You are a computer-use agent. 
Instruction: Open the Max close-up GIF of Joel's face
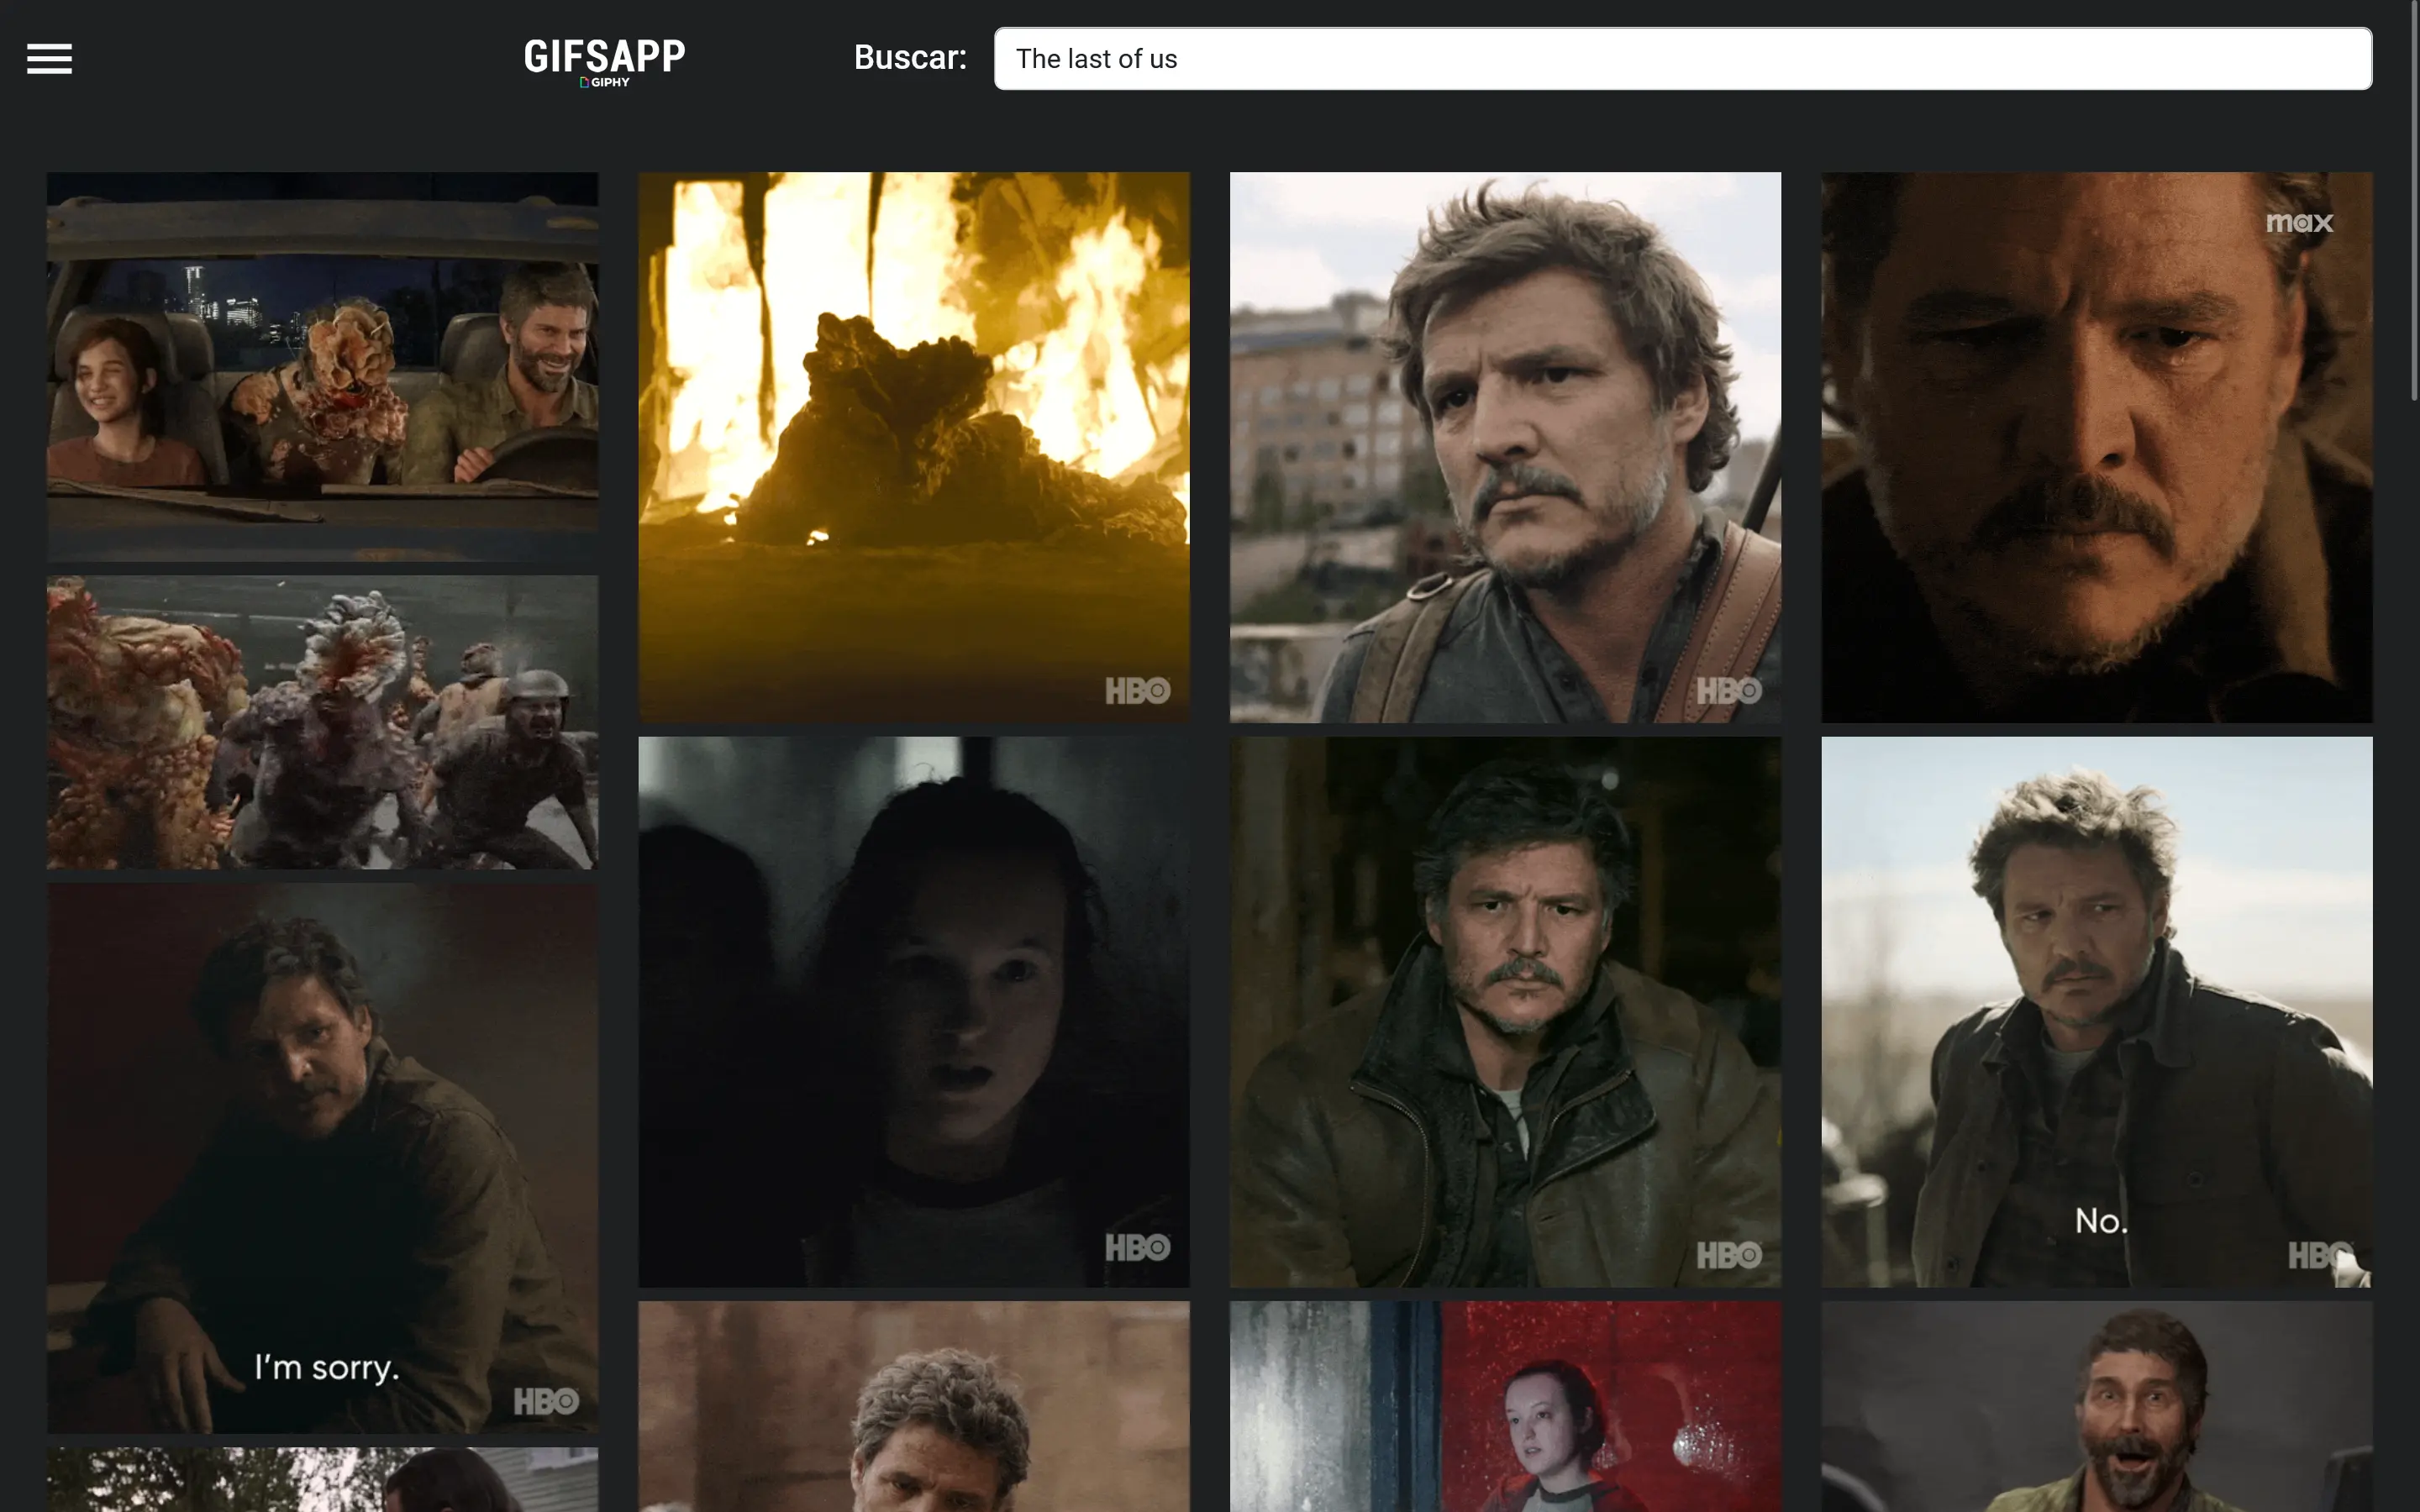[2096, 447]
